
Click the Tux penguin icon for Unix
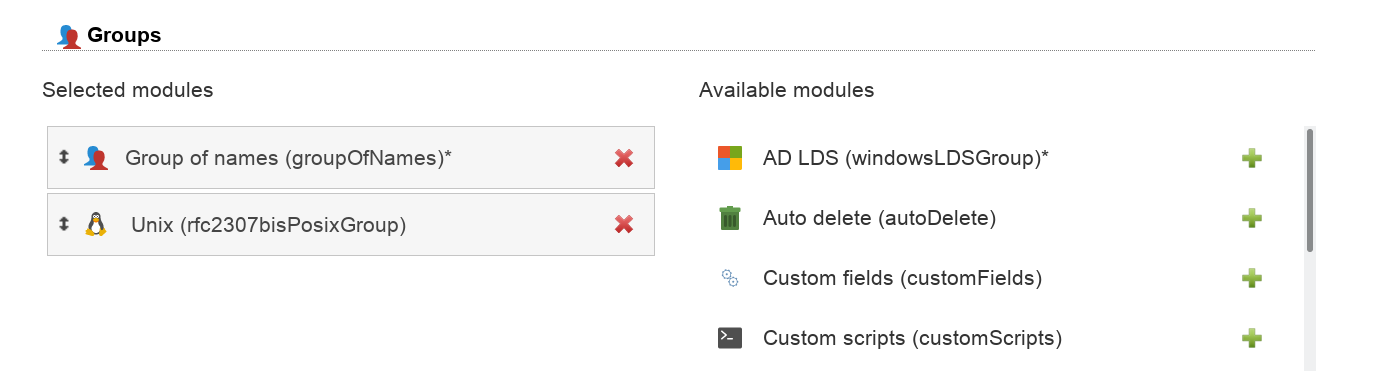[95, 224]
